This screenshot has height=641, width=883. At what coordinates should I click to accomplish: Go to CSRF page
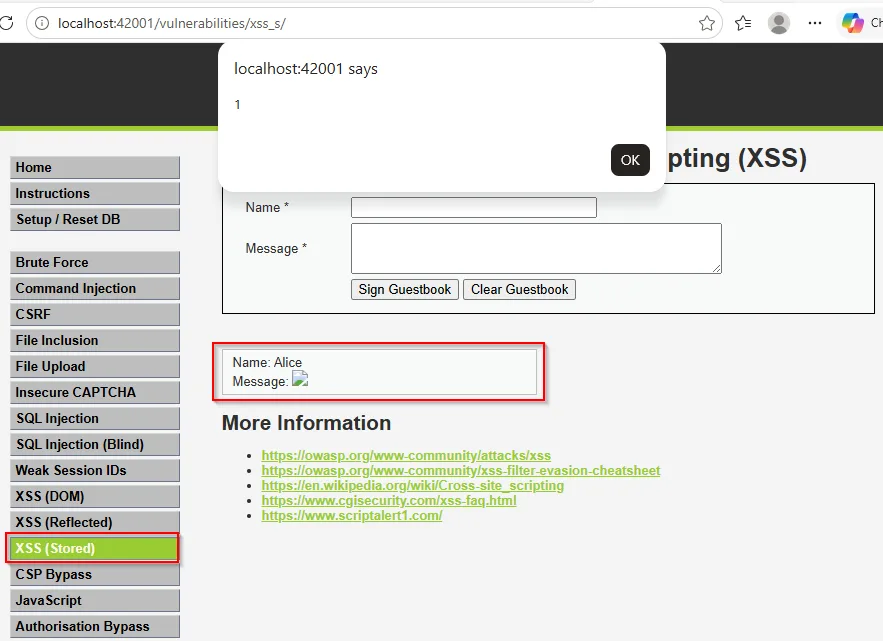pos(95,314)
